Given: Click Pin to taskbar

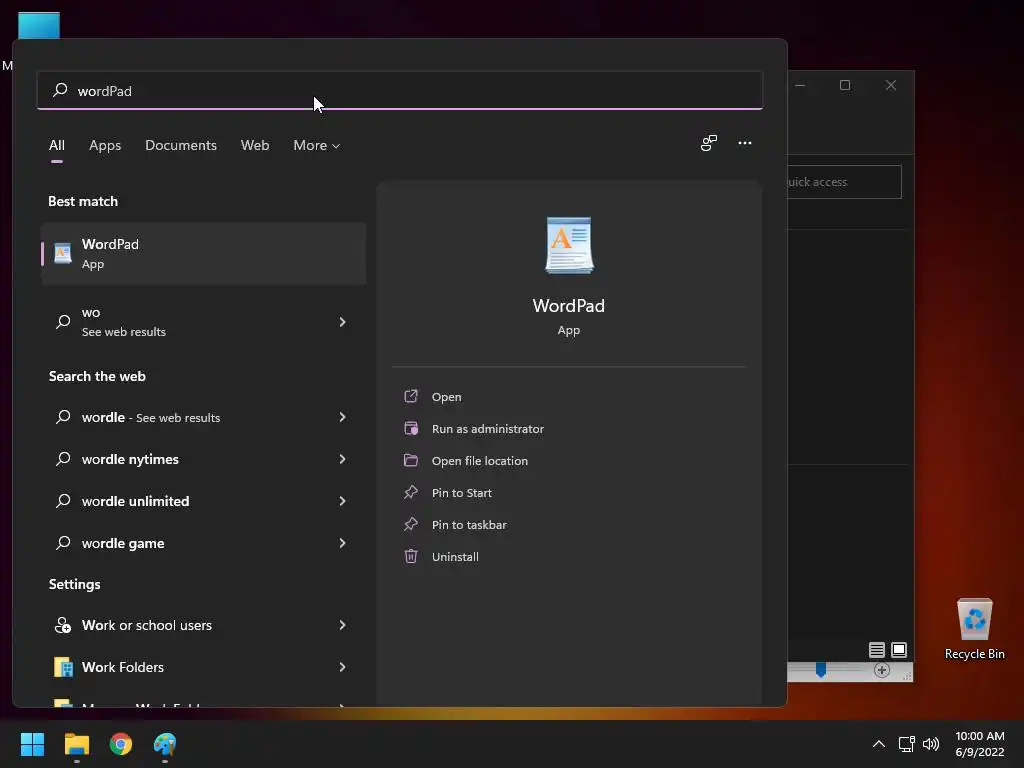Looking at the screenshot, I should [469, 524].
